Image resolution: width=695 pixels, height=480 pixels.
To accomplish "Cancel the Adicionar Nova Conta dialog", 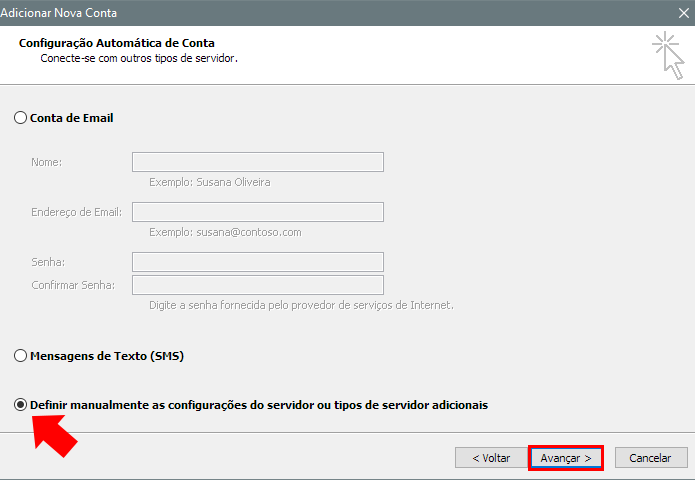I will coord(651,458).
